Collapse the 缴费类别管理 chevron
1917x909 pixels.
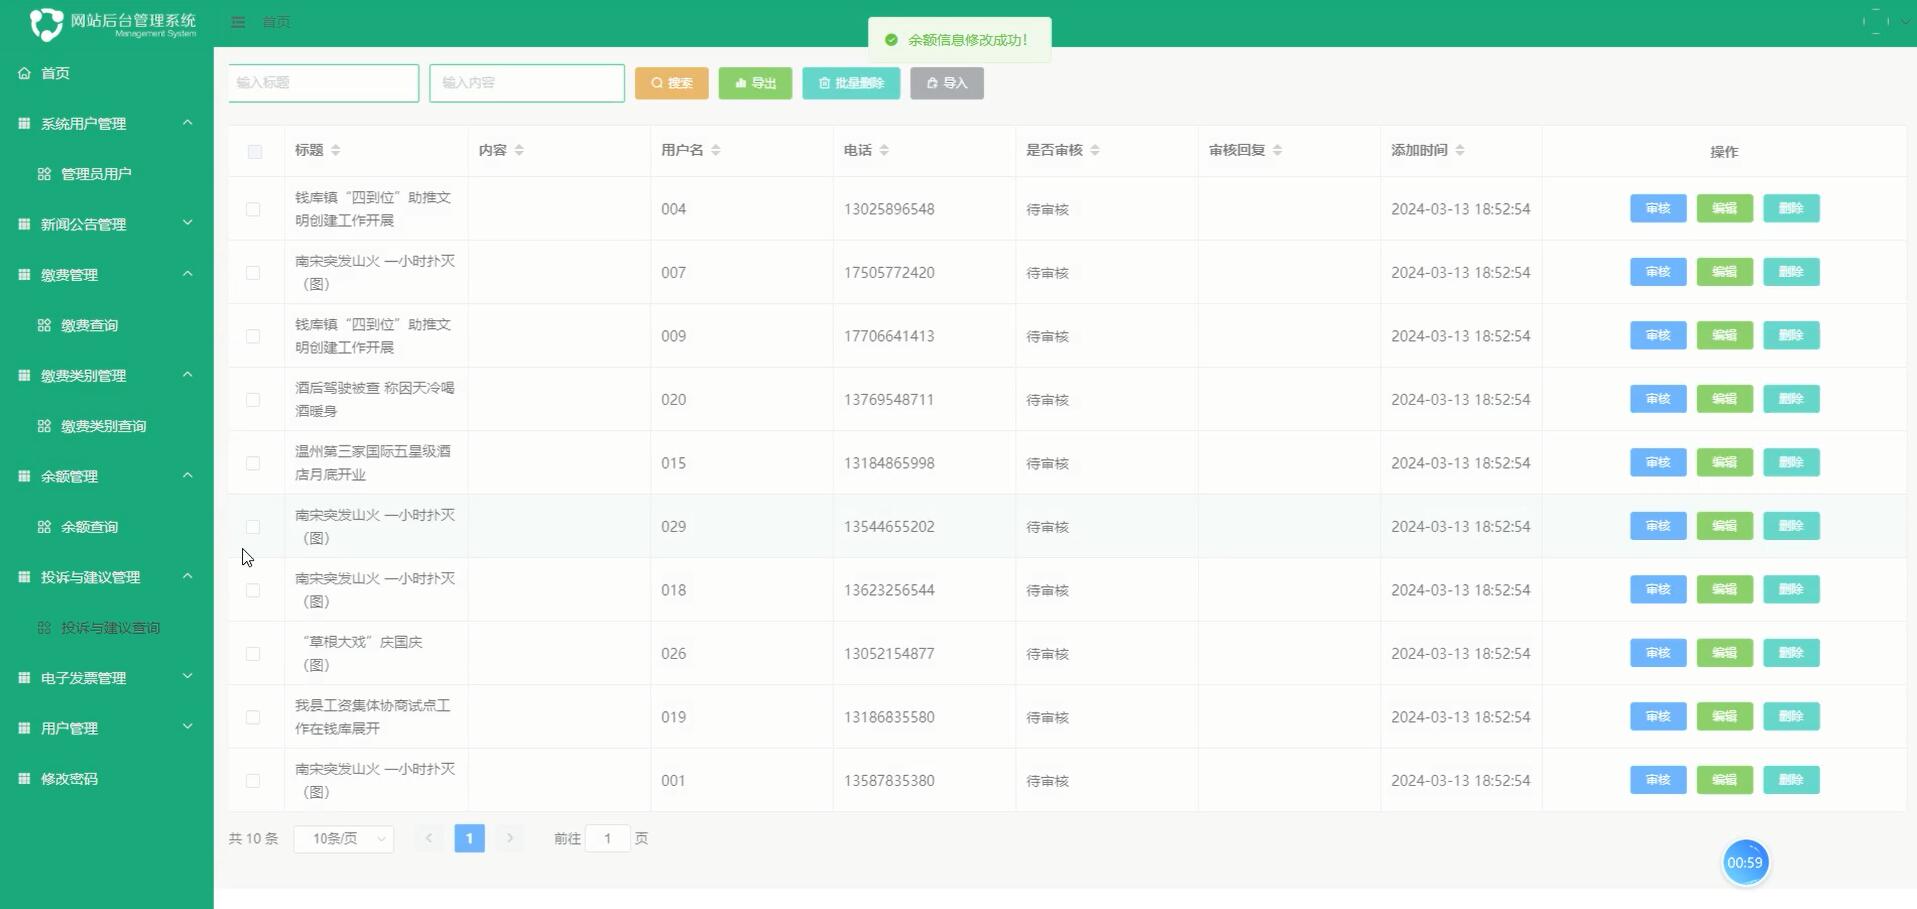pos(187,374)
